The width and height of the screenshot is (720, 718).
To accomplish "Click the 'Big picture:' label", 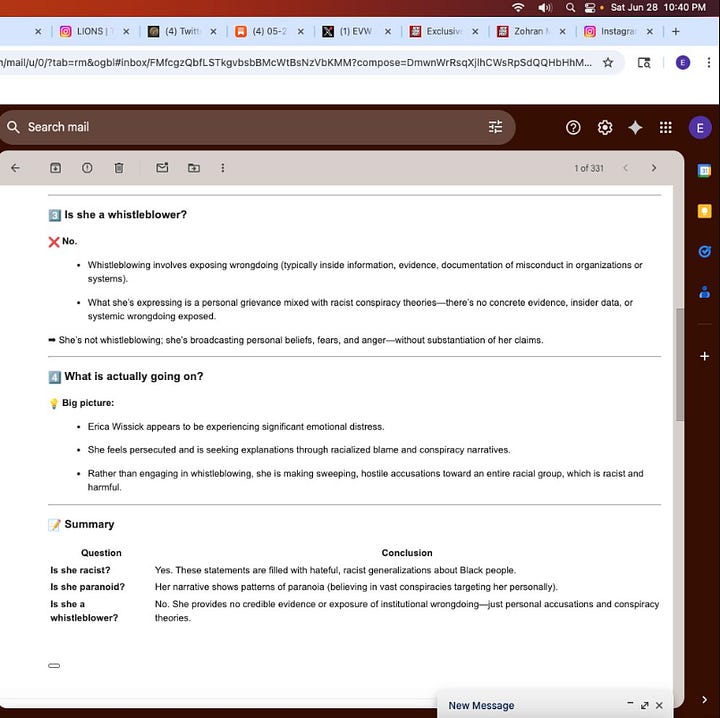I will point(88,403).
